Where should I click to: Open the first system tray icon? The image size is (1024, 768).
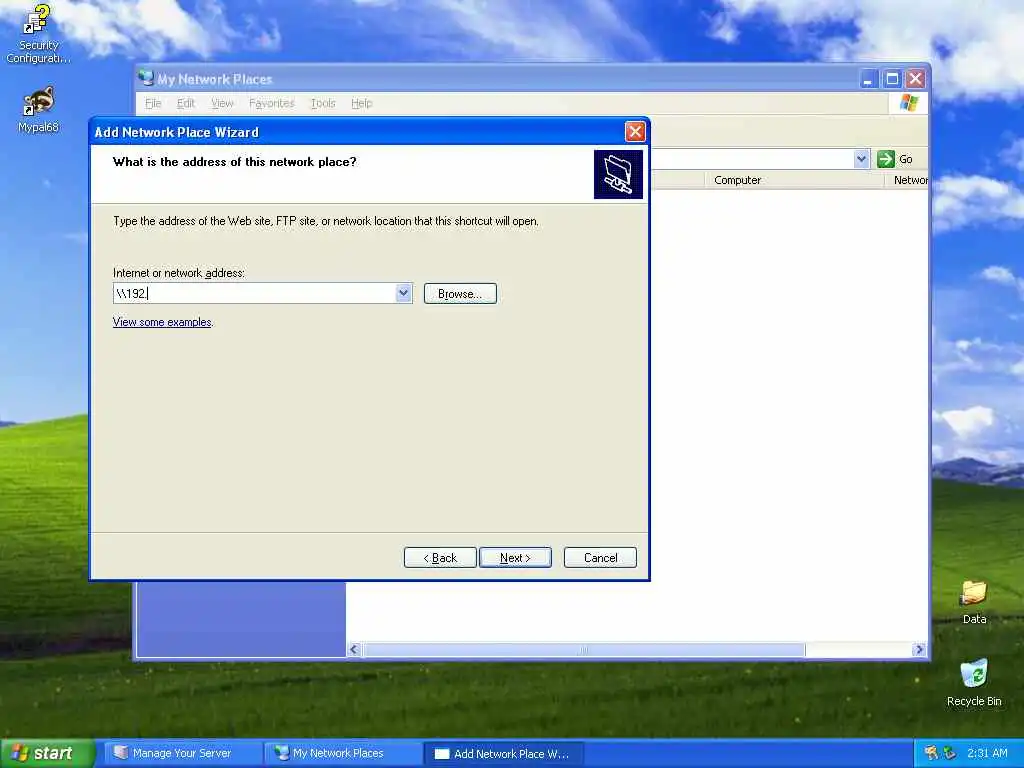pos(931,753)
